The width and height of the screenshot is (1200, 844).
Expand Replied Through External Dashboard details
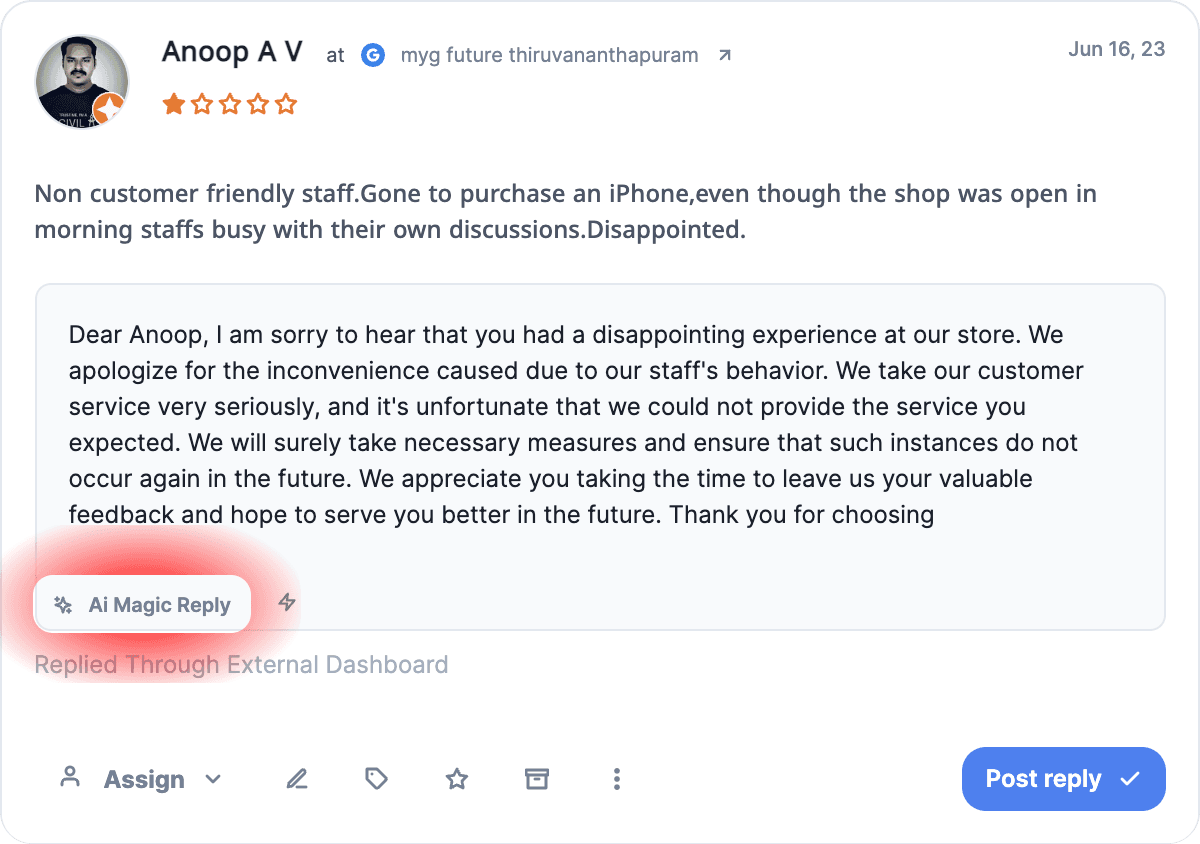[240, 664]
